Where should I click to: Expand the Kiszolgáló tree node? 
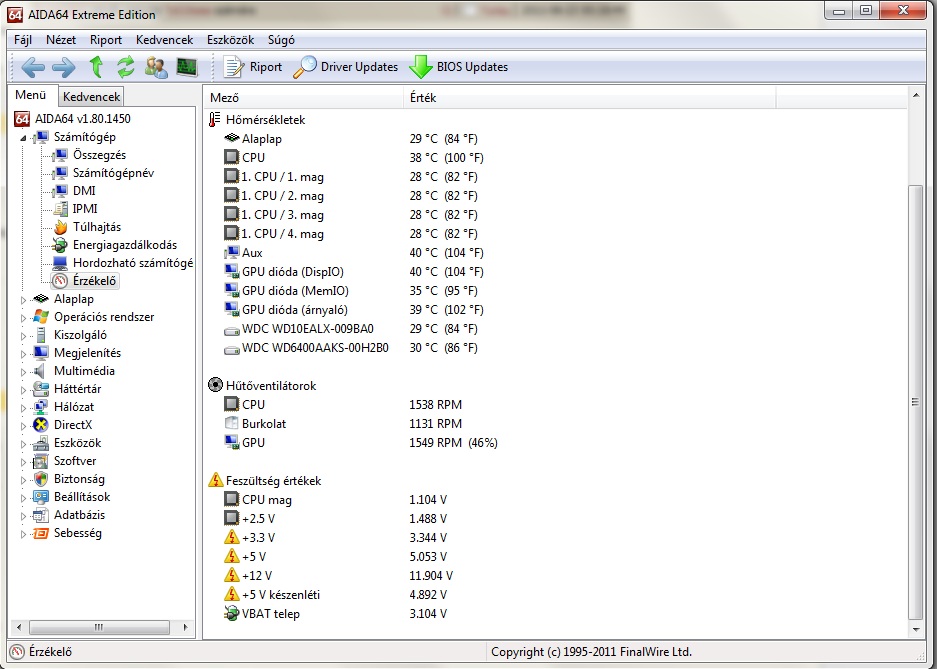click(x=23, y=336)
